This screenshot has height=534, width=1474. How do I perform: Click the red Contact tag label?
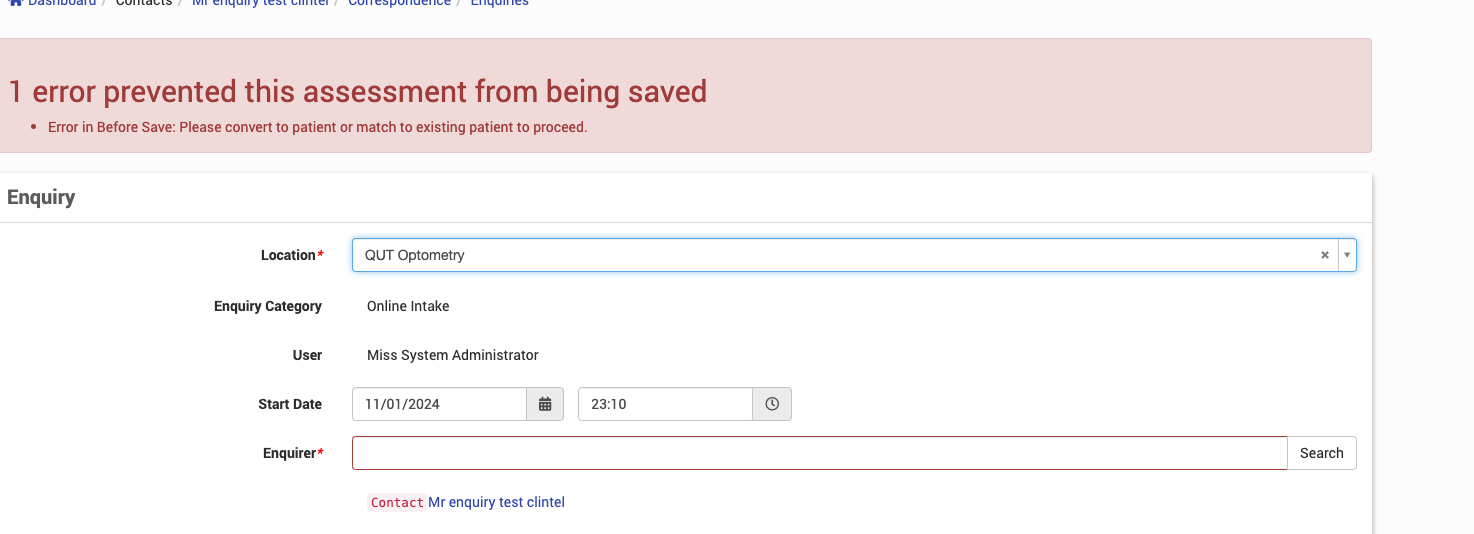(397, 503)
